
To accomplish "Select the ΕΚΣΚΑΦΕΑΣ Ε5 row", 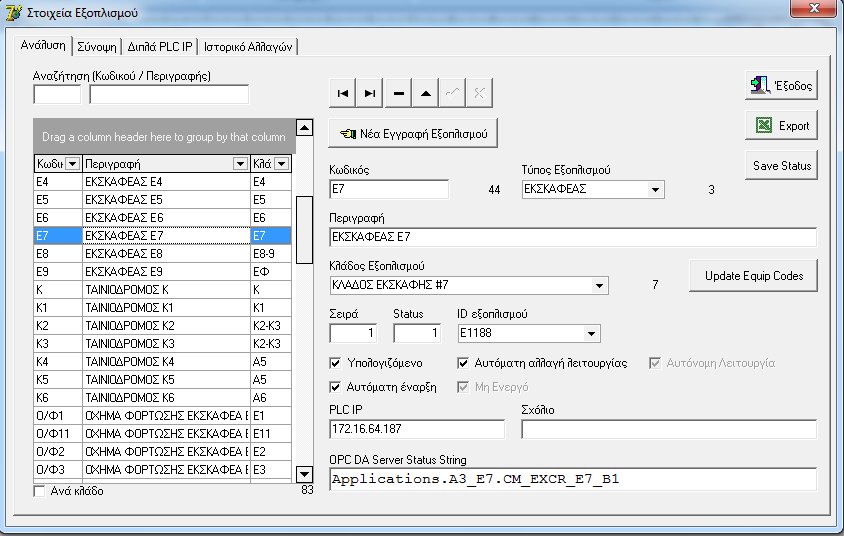I will (x=163, y=200).
